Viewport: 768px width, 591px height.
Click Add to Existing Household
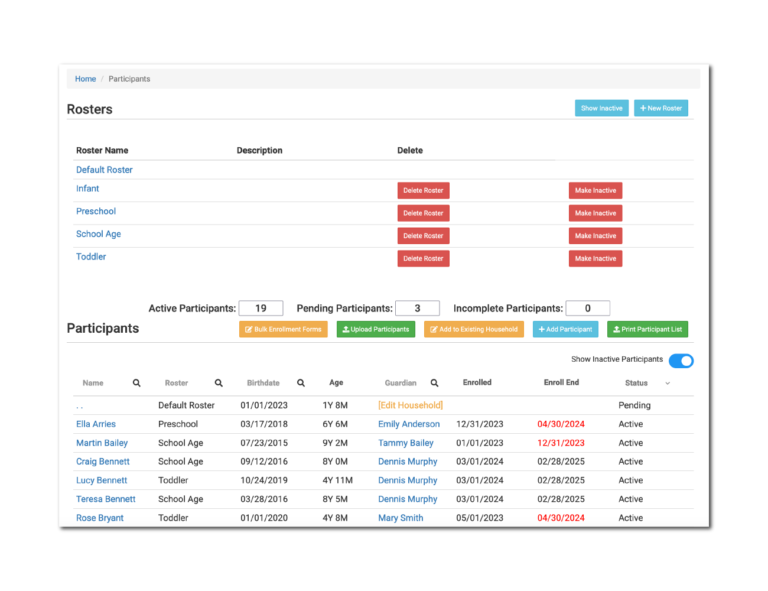(x=473, y=329)
